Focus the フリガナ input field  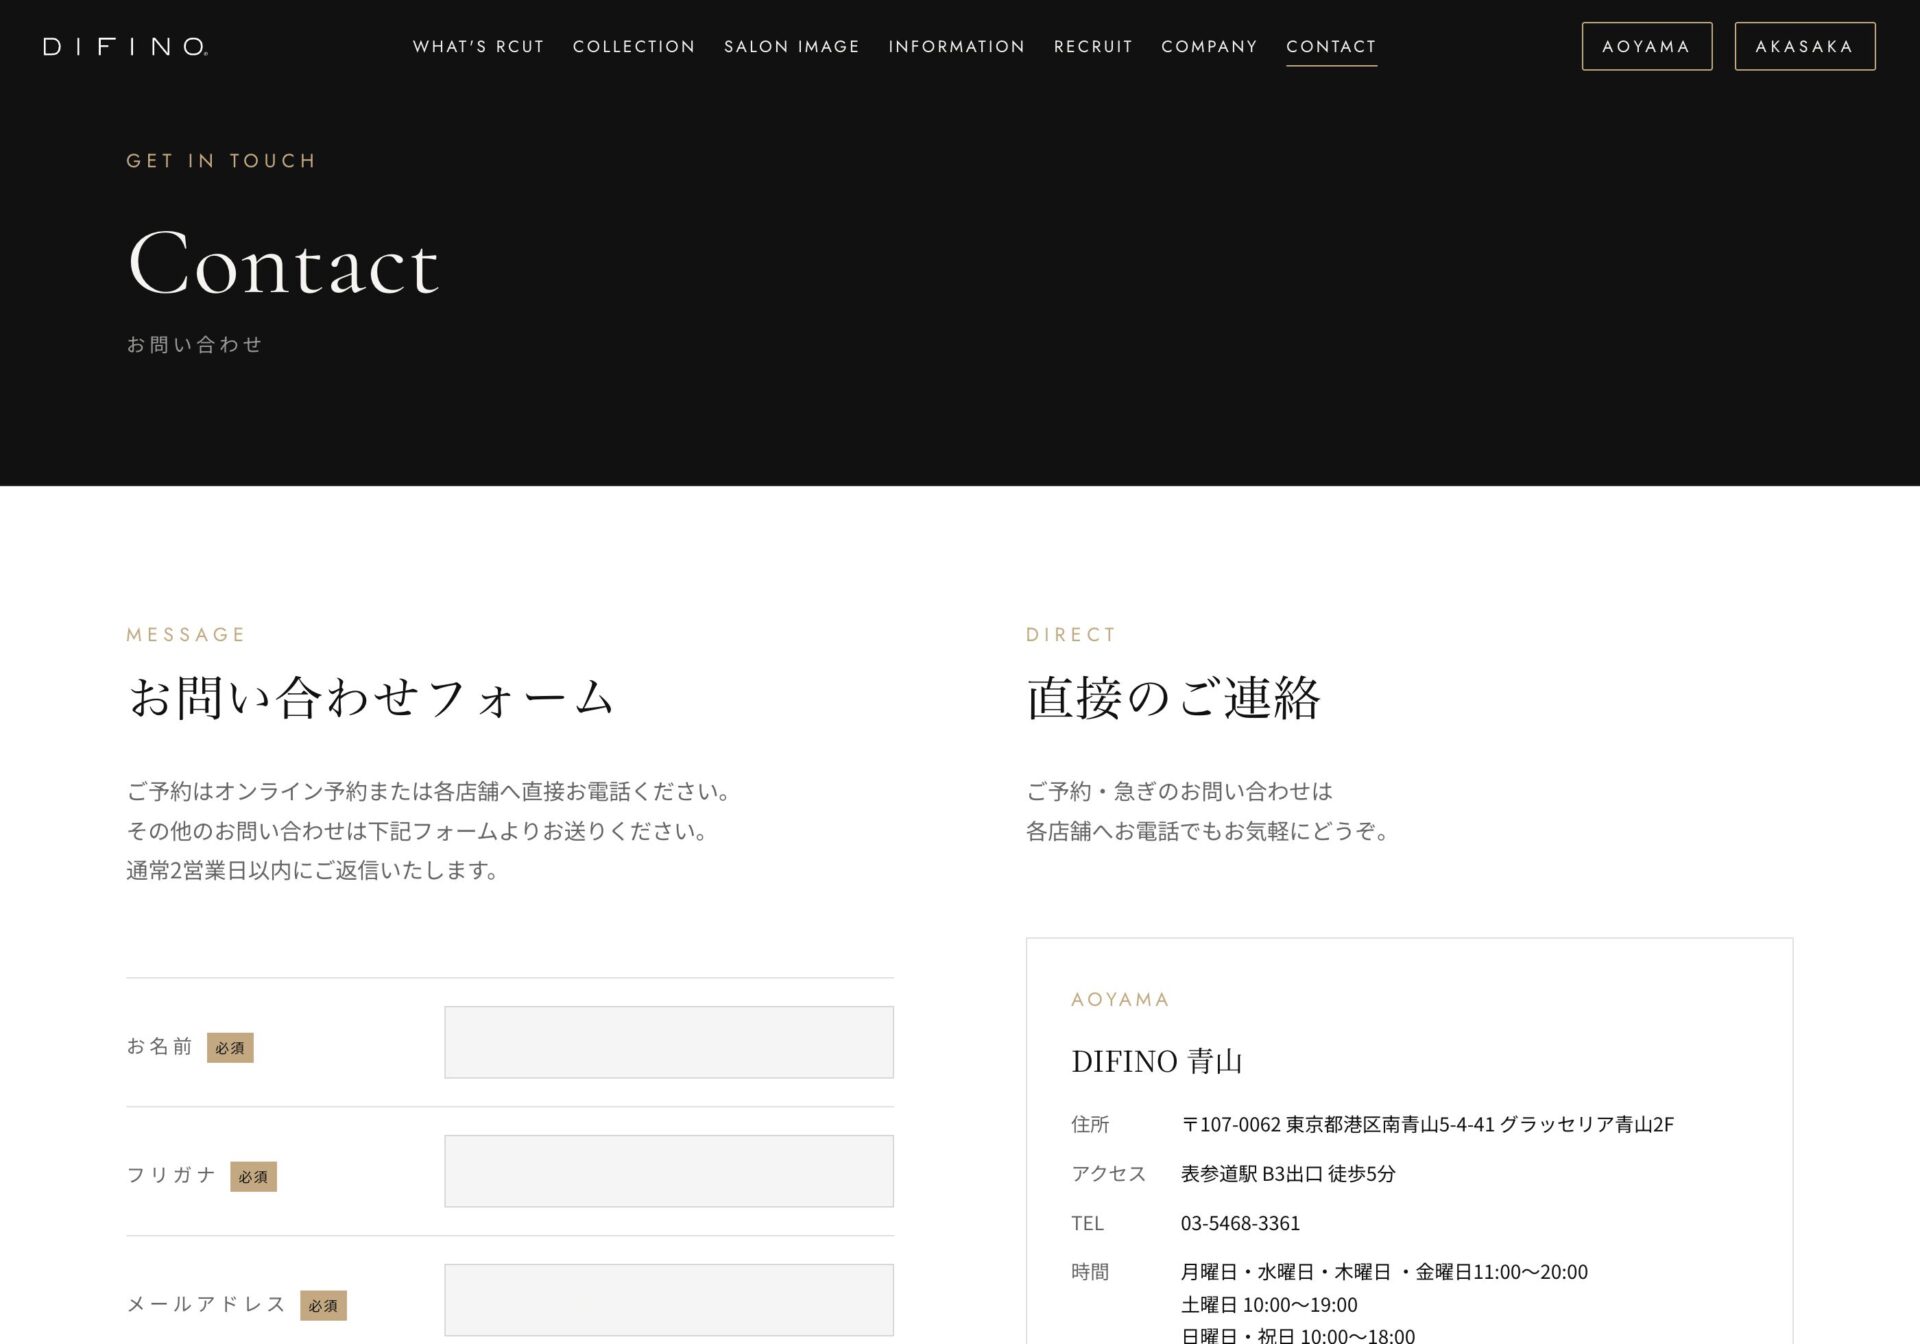click(x=669, y=1171)
